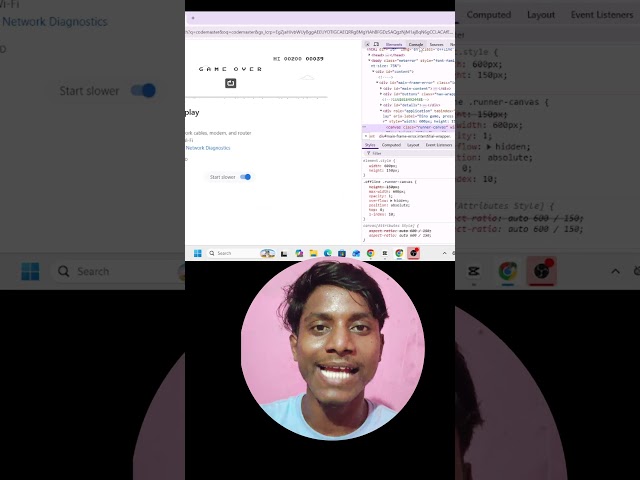
Task: Switch to the DevTools Console tab
Action: [x=416, y=44]
